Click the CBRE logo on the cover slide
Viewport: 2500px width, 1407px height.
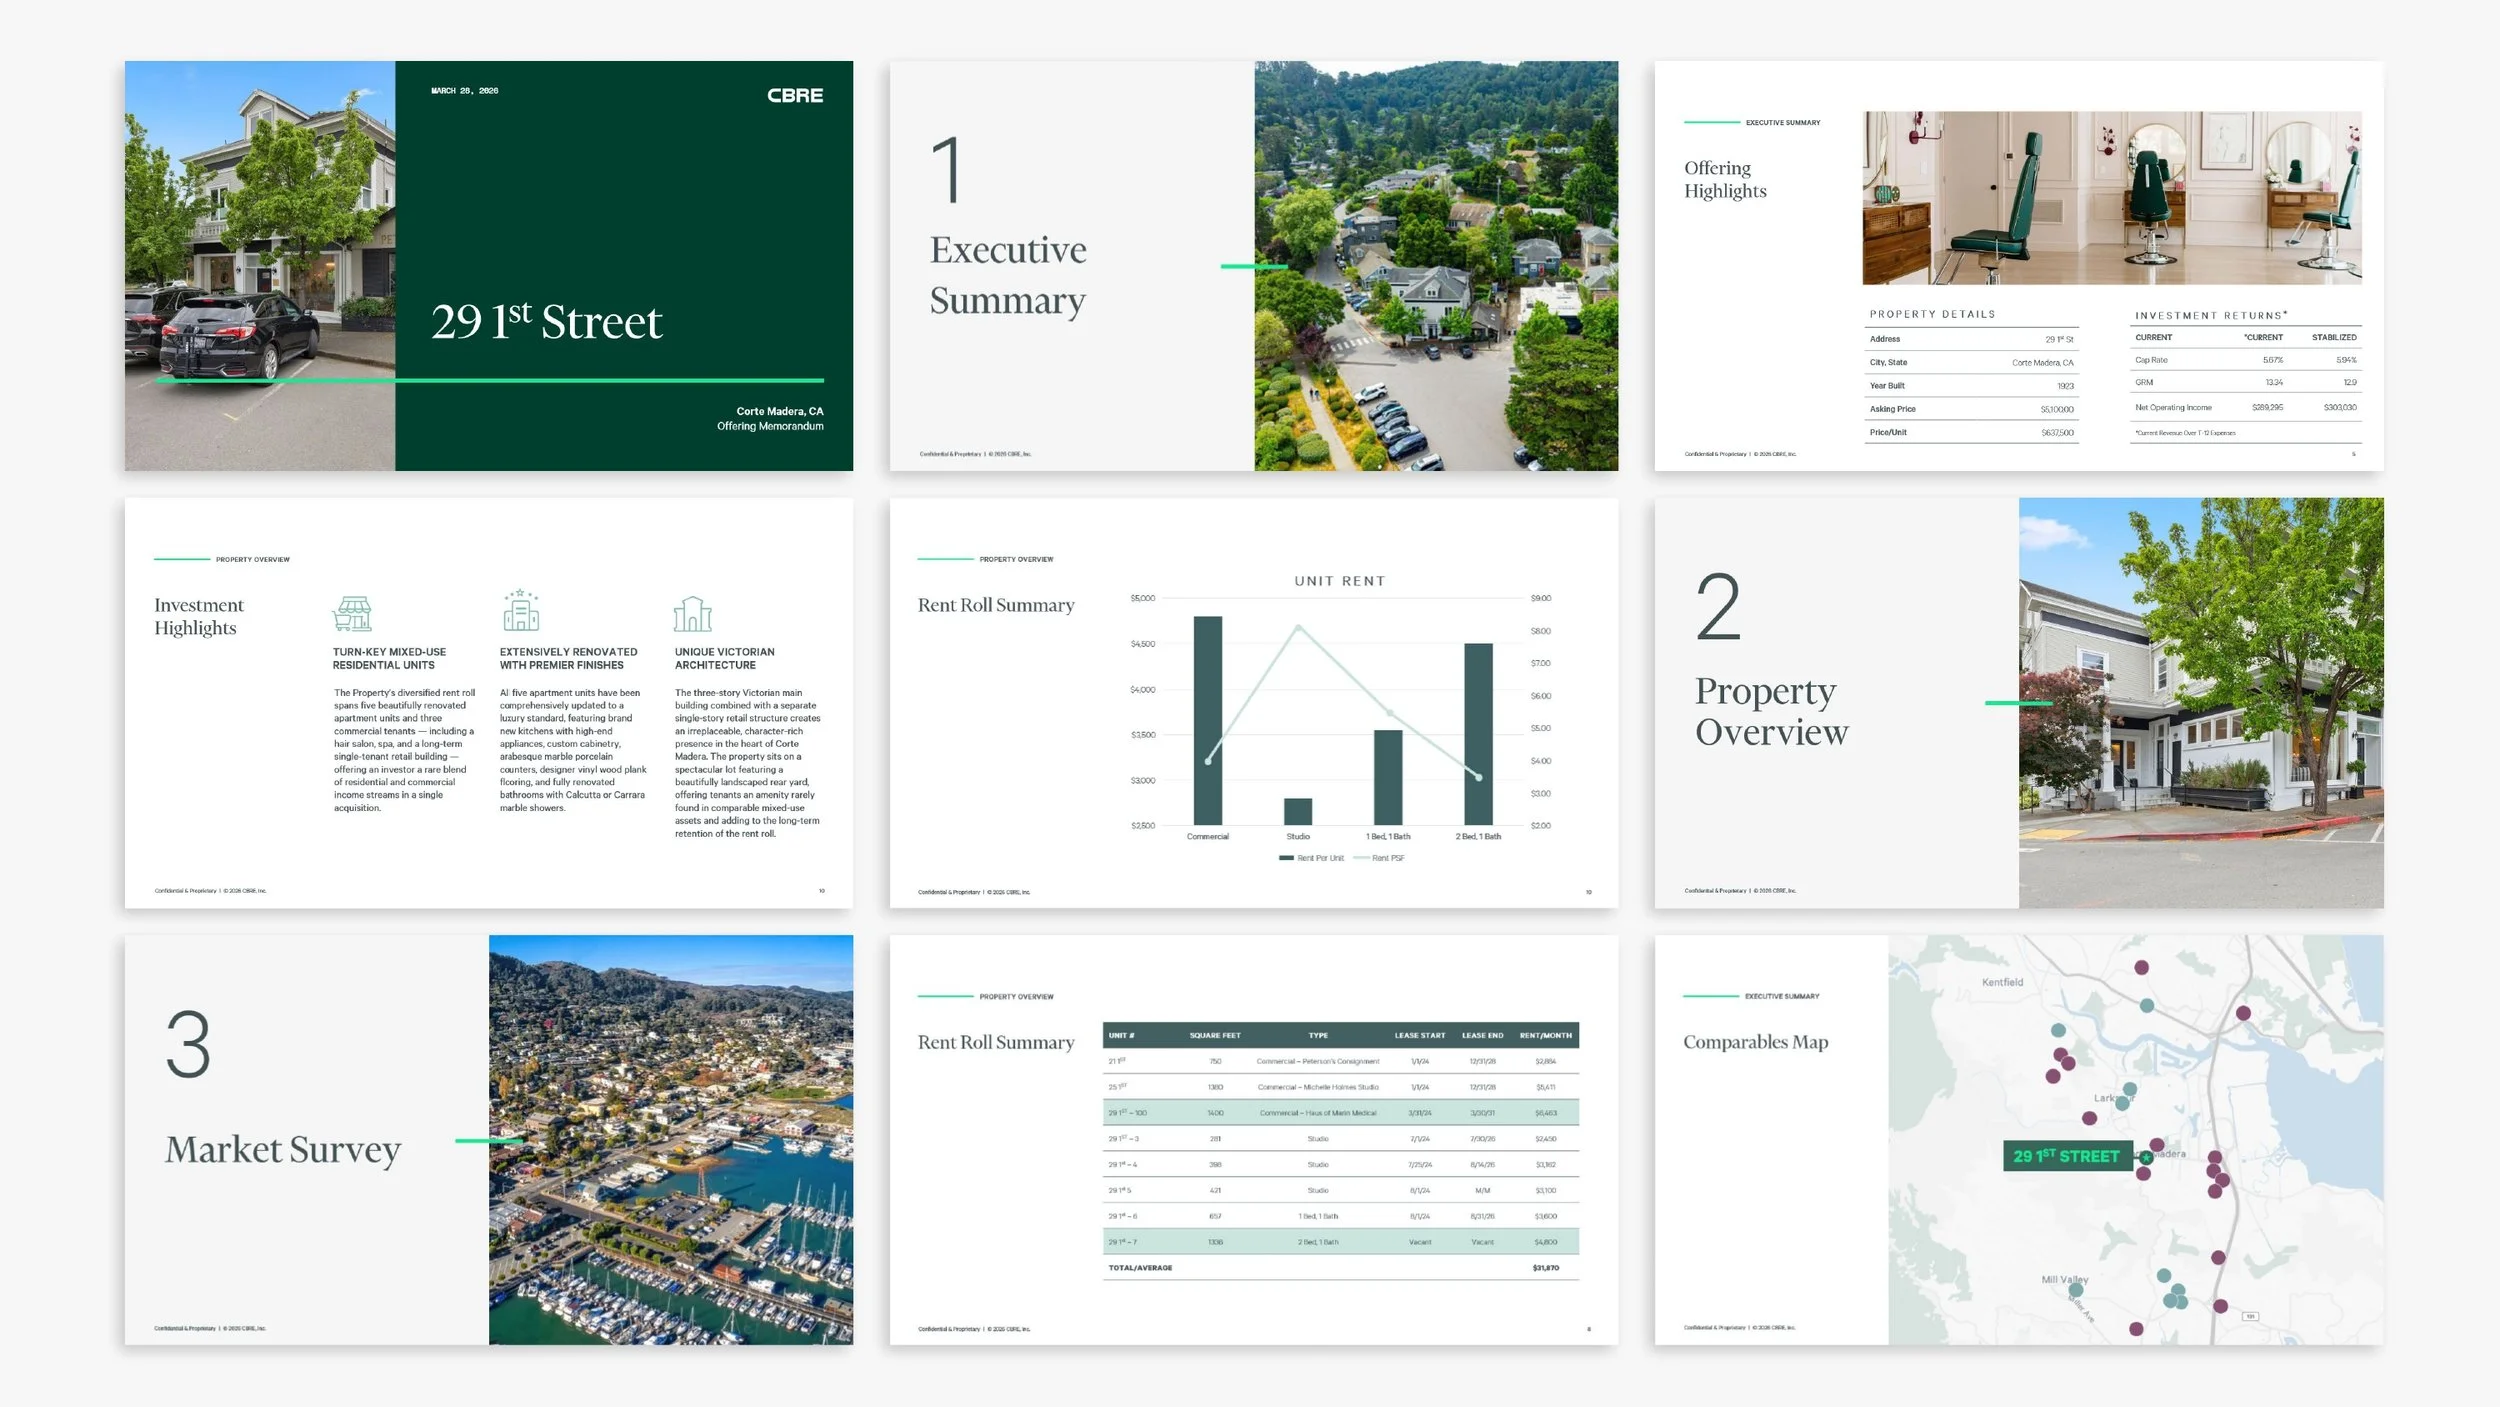point(795,95)
